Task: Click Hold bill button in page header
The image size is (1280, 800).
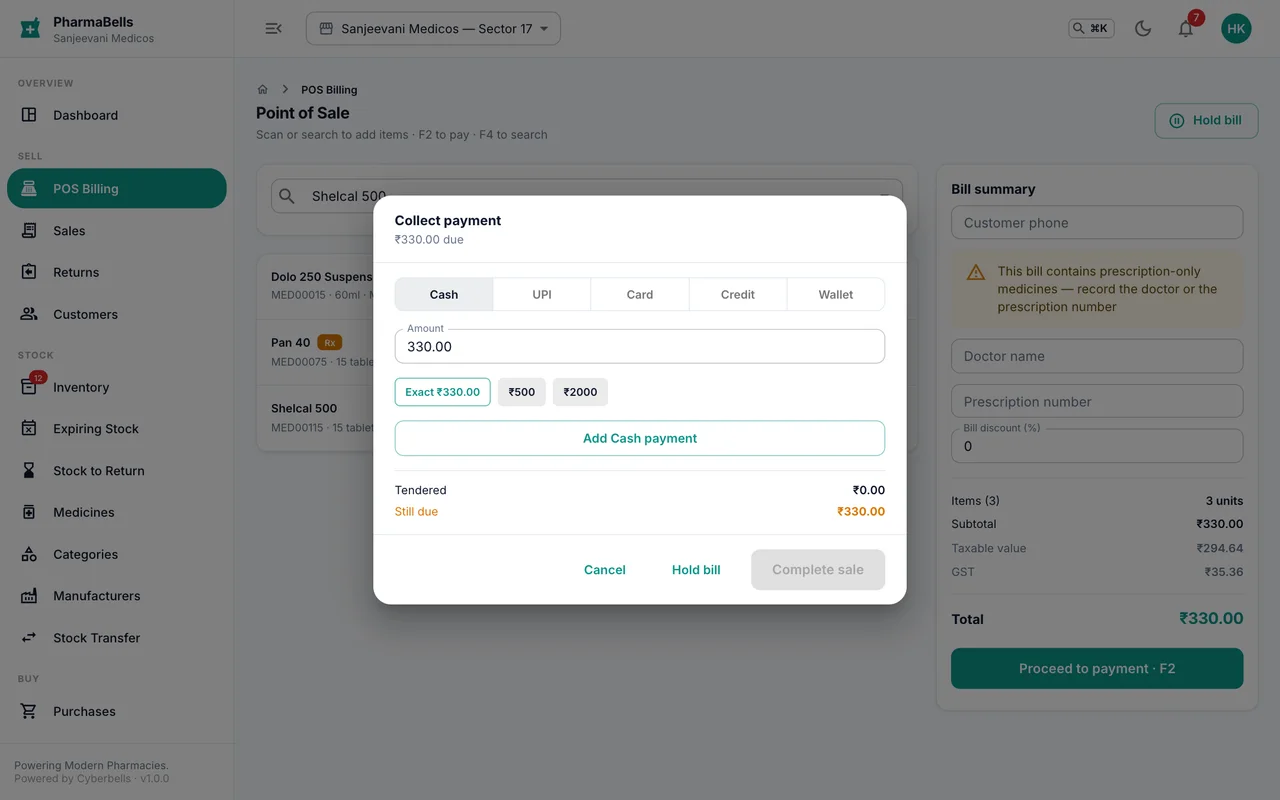Action: coord(1206,121)
